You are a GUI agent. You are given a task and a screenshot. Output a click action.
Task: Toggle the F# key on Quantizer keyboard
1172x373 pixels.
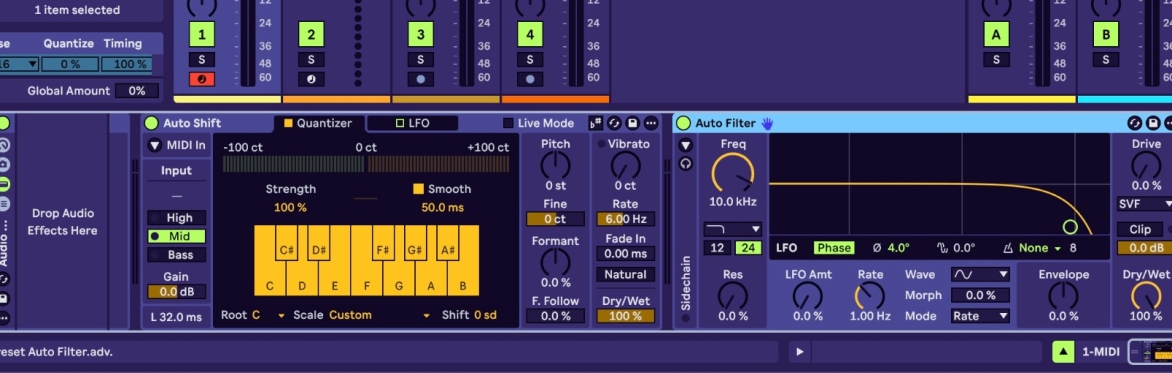pos(383,243)
